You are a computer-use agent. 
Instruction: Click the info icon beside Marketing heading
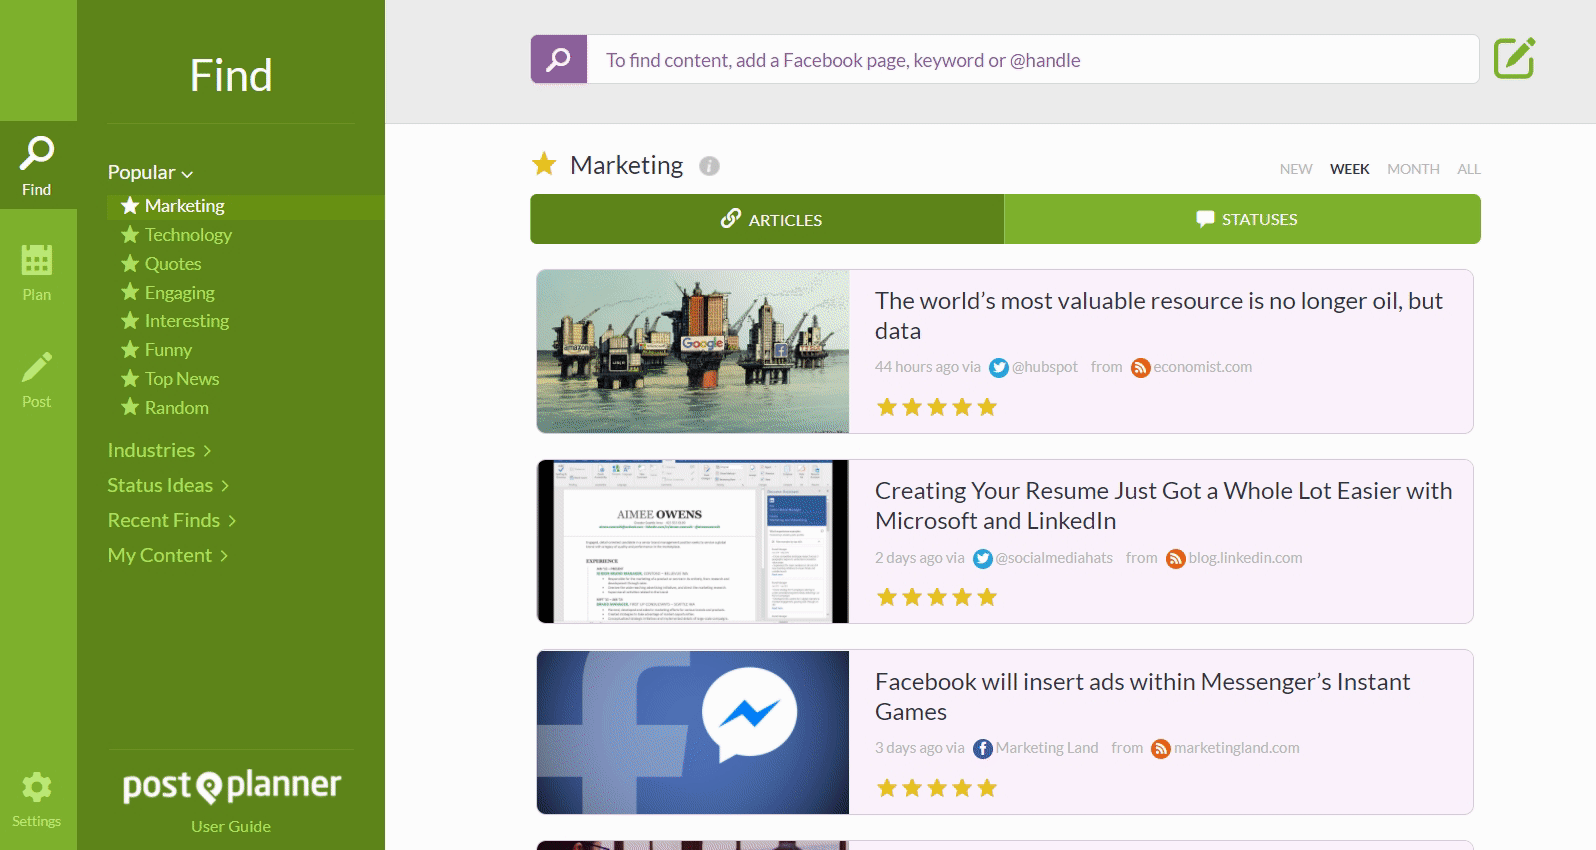pos(709,166)
